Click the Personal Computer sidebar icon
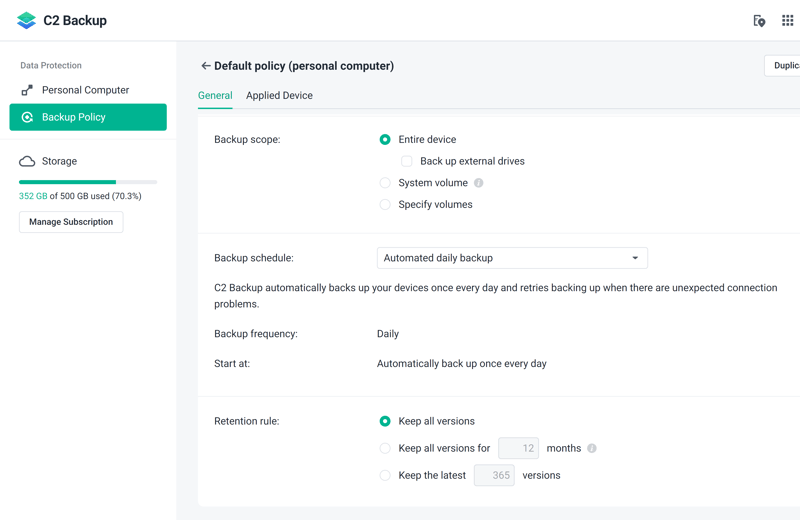Screen dimensions: 800x520 click(x=27, y=90)
